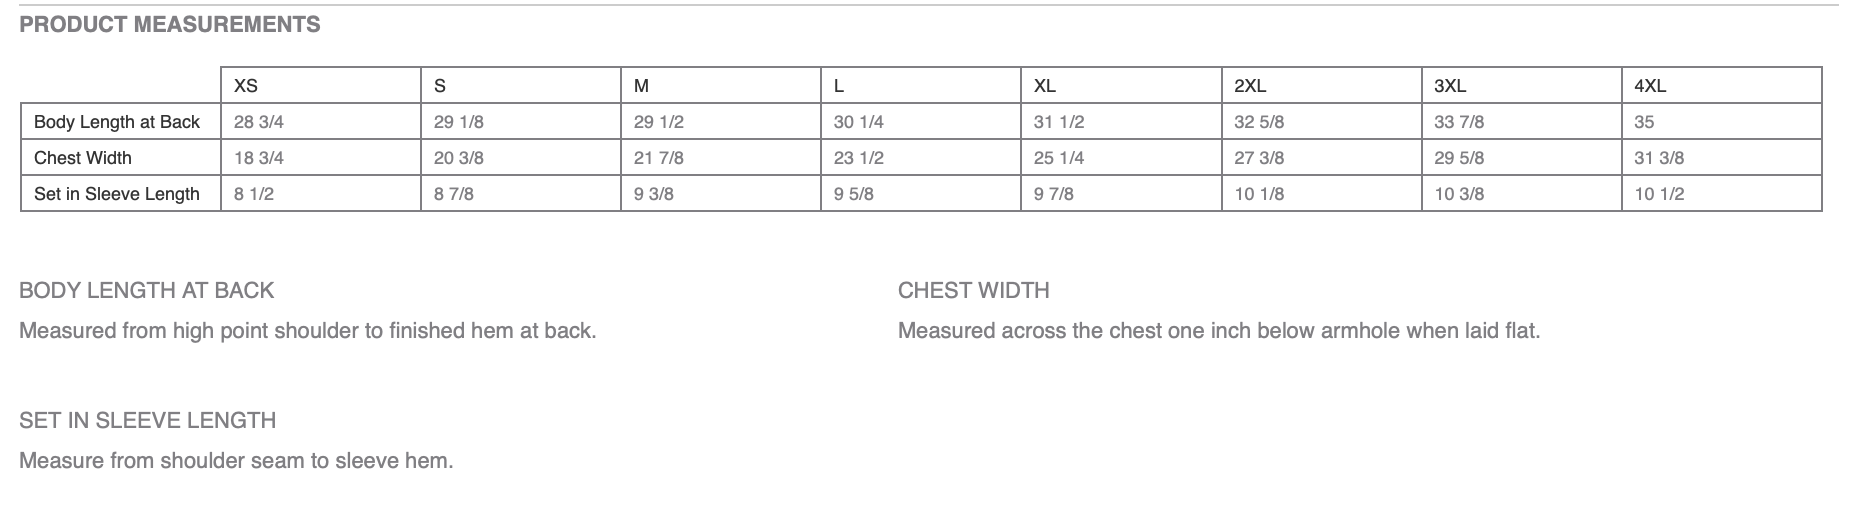Select the 3XL chest width value 29 5/8

pos(1459,158)
